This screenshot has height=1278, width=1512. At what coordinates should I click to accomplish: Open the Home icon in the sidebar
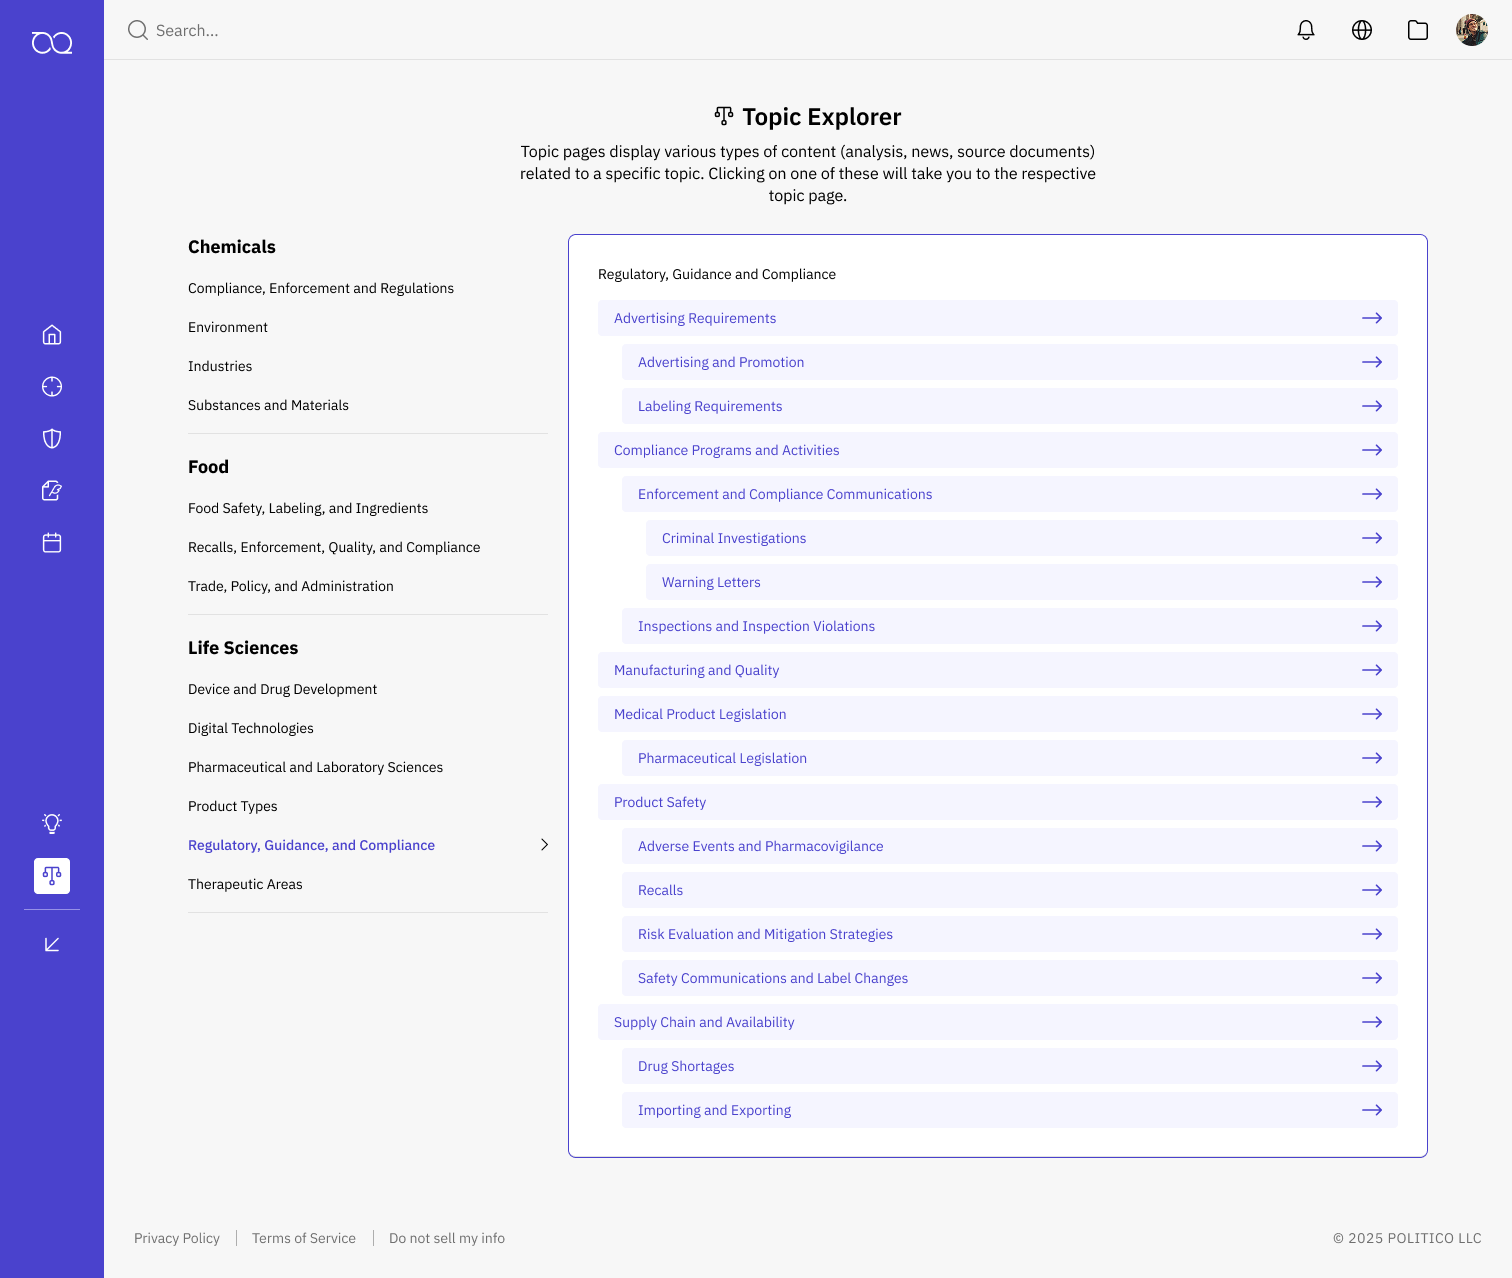click(x=51, y=334)
